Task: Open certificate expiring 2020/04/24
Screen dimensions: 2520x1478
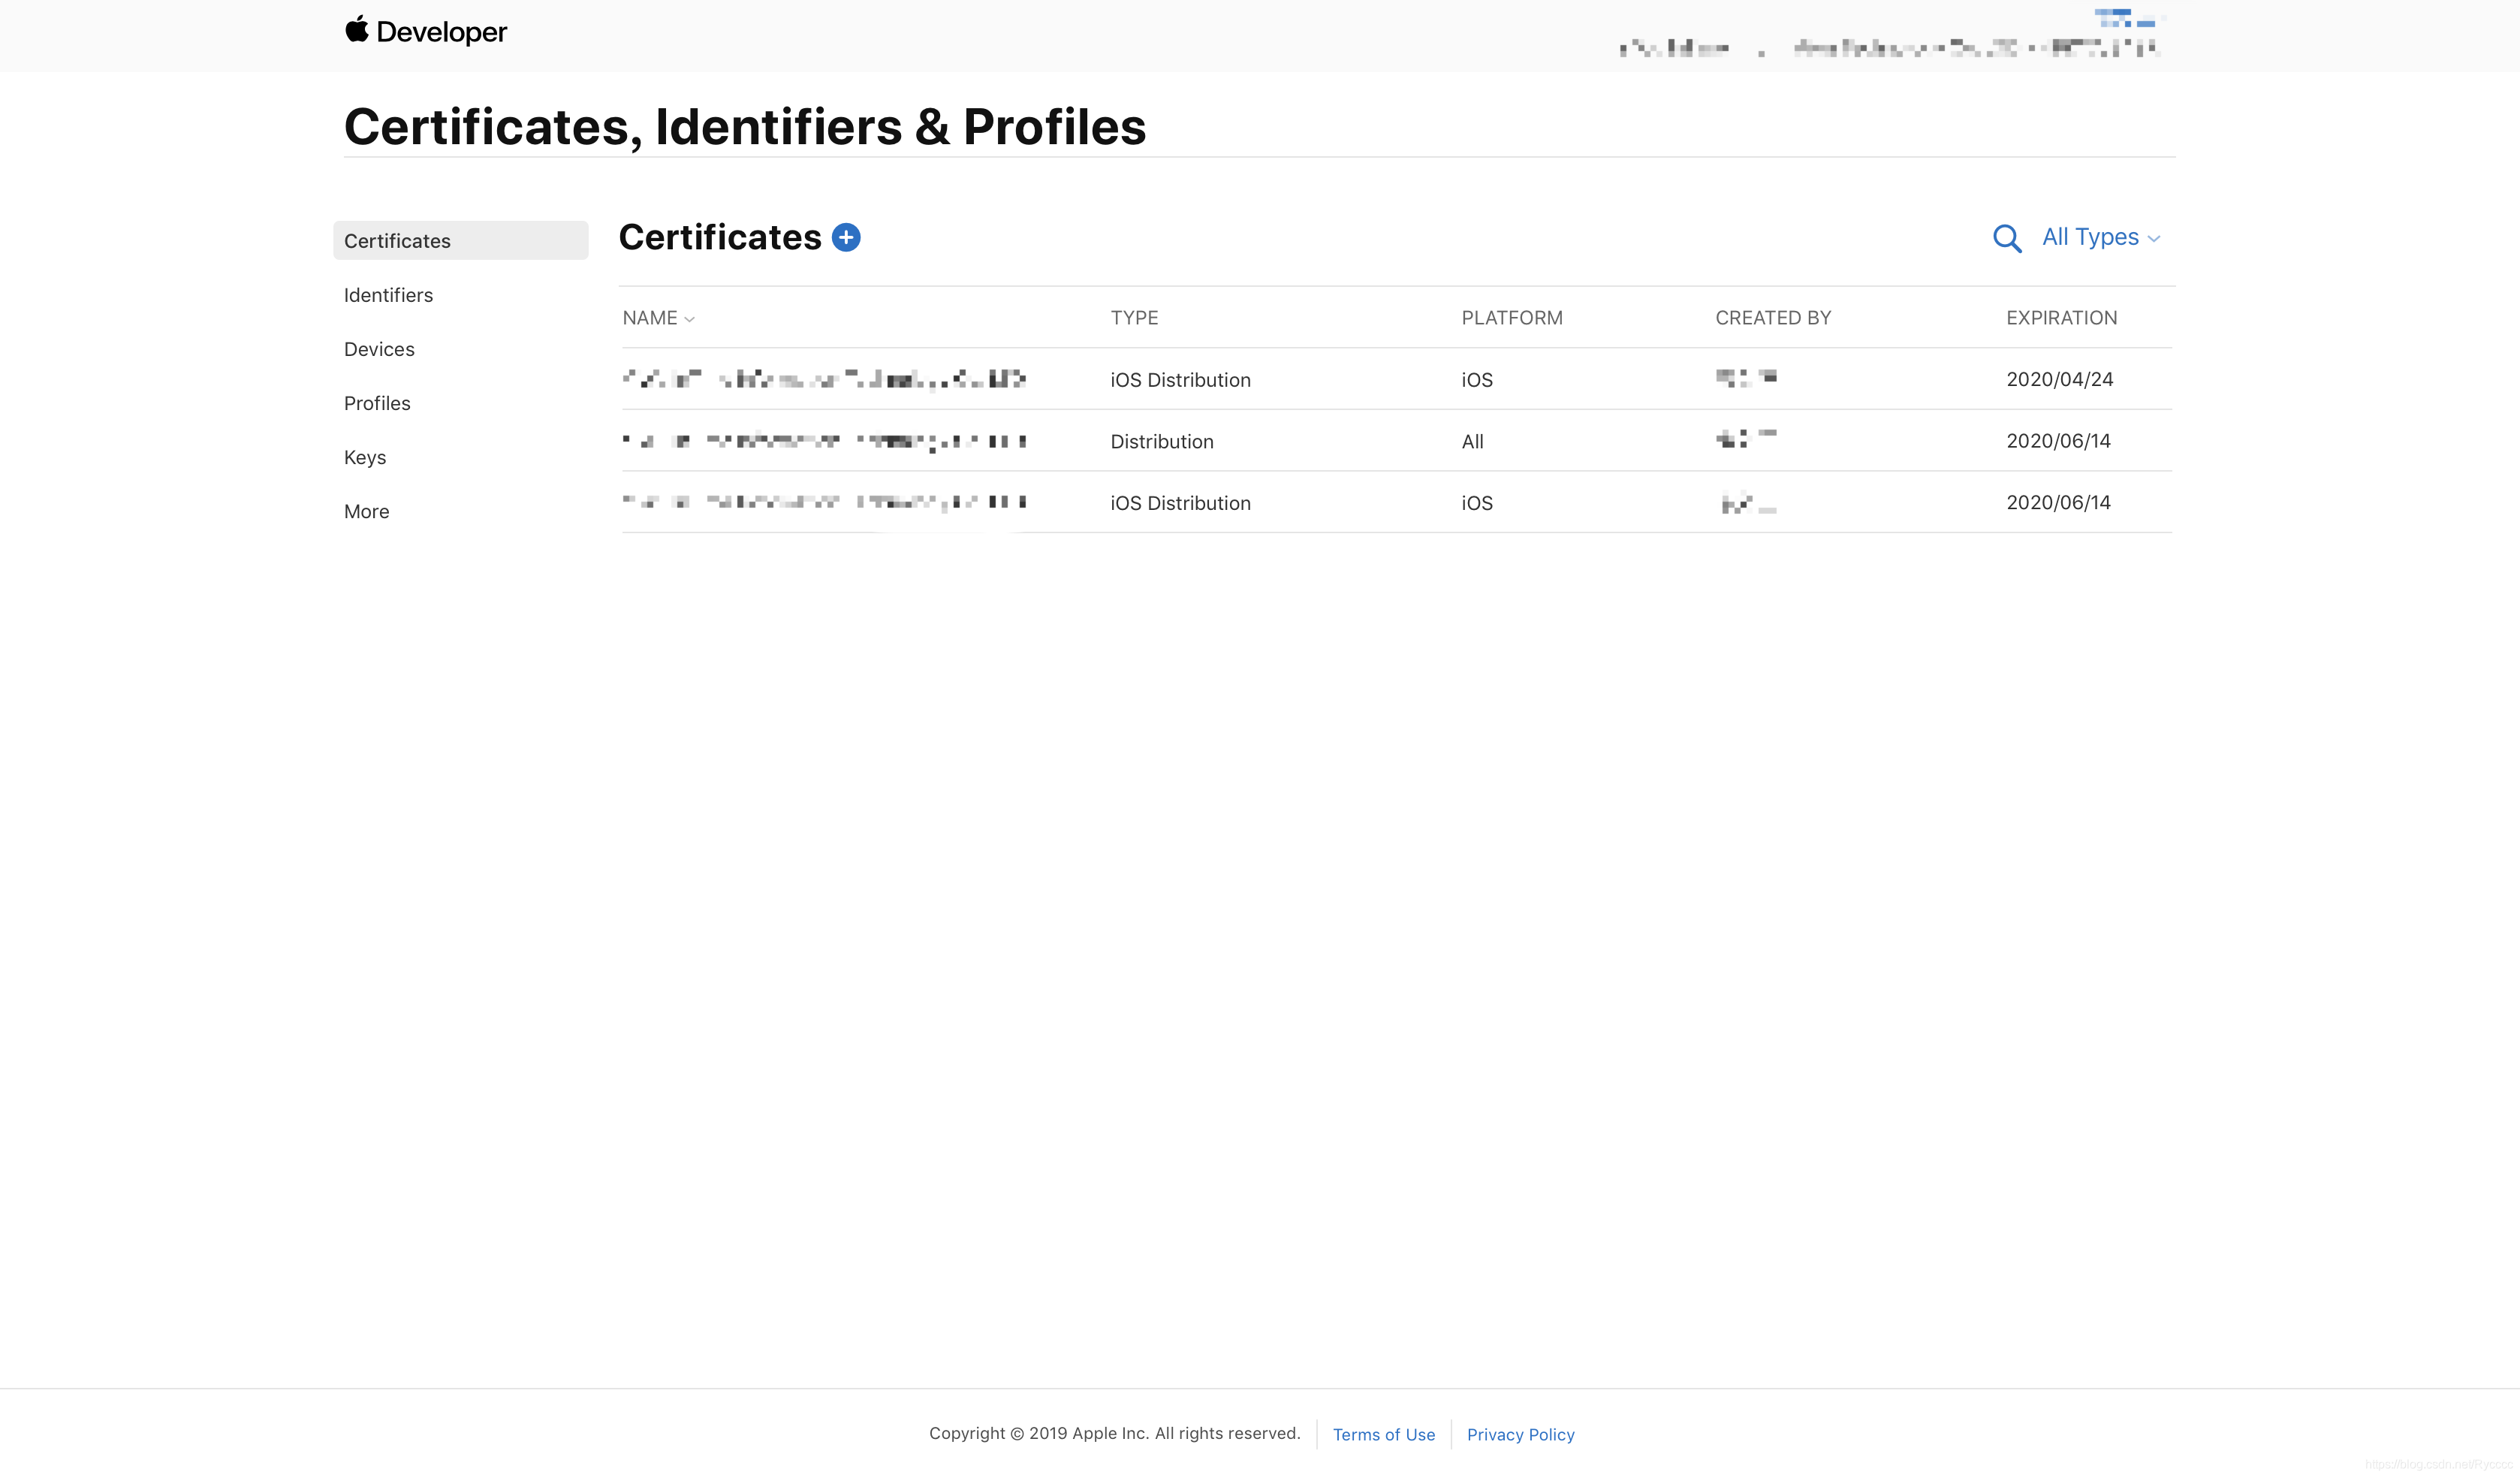Action: click(1396, 379)
